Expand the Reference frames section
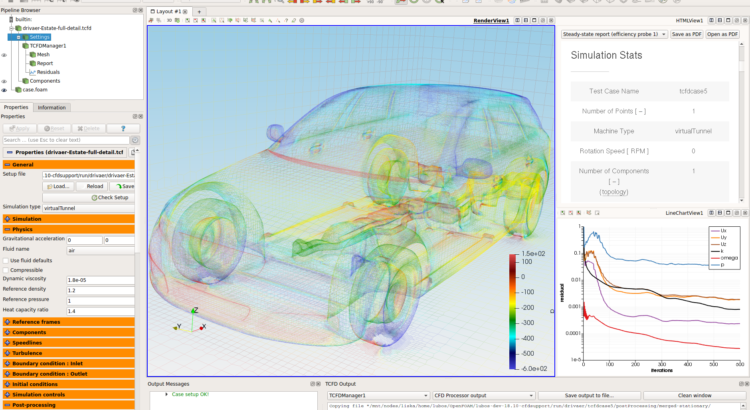This screenshot has width=750, height=410. click(x=69, y=322)
